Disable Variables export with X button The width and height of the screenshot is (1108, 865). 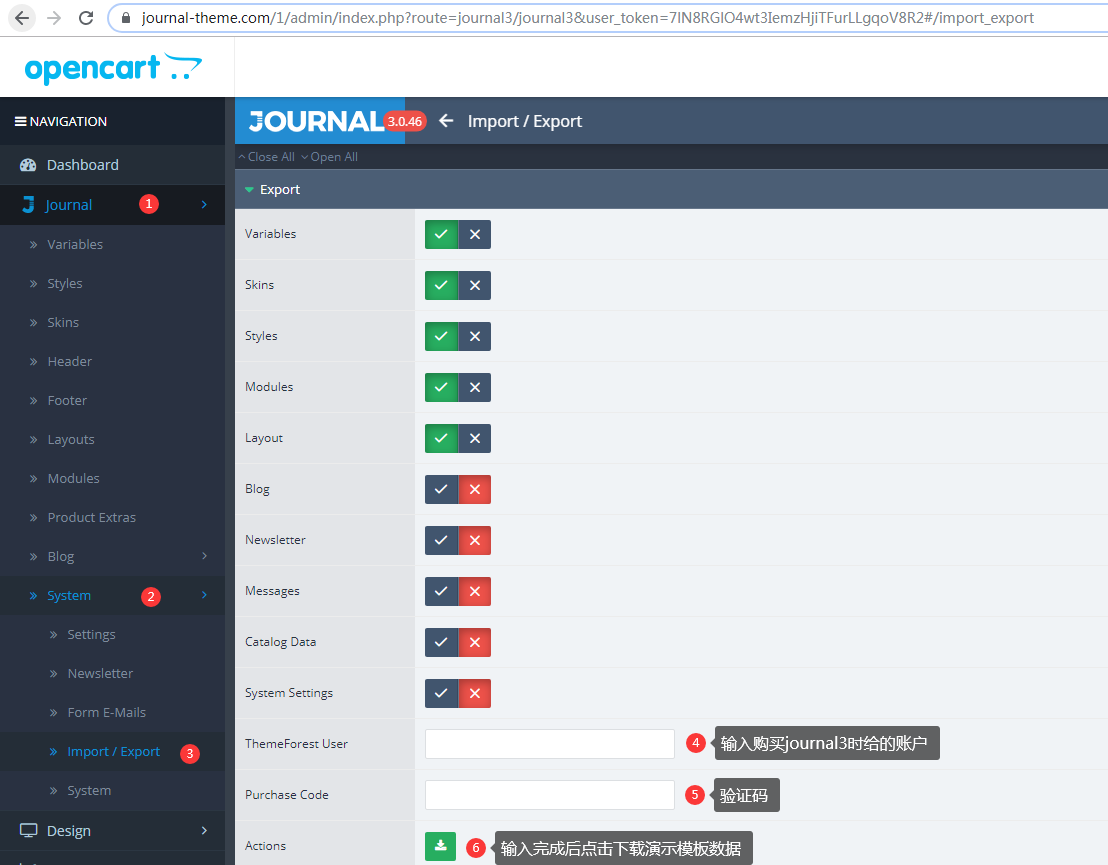pos(475,235)
